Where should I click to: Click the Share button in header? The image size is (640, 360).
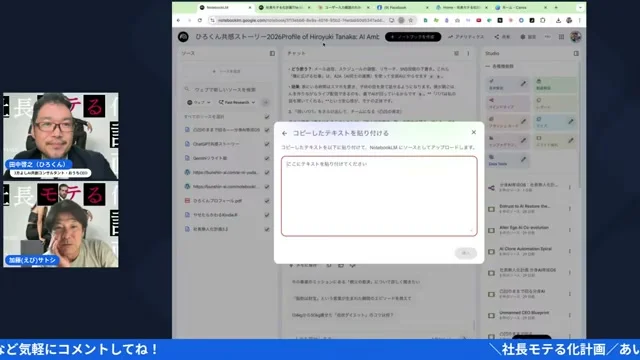coord(502,37)
